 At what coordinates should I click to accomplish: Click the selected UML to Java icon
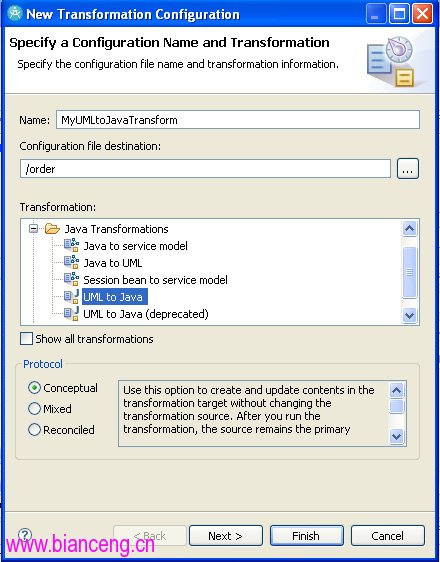coord(71,296)
